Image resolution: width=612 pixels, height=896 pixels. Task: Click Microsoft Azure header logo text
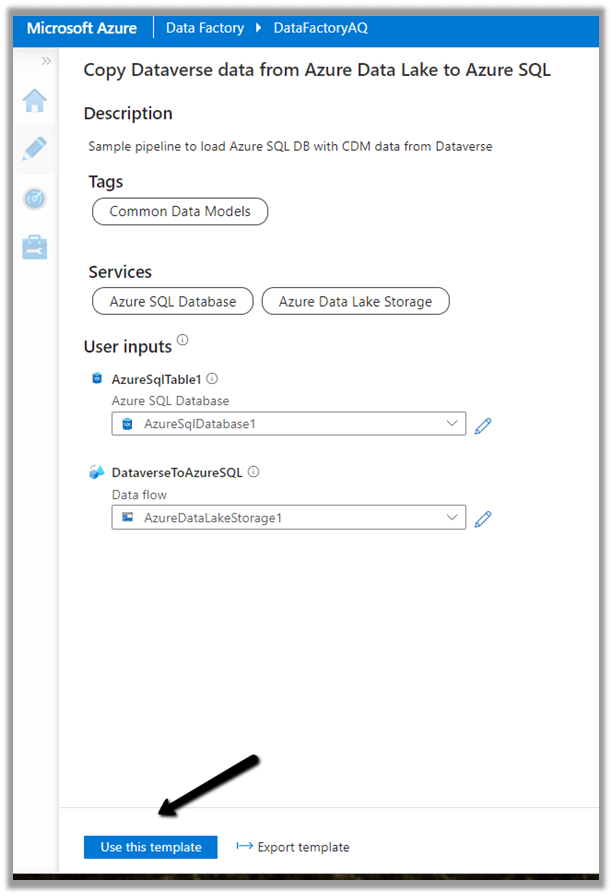tap(82, 28)
